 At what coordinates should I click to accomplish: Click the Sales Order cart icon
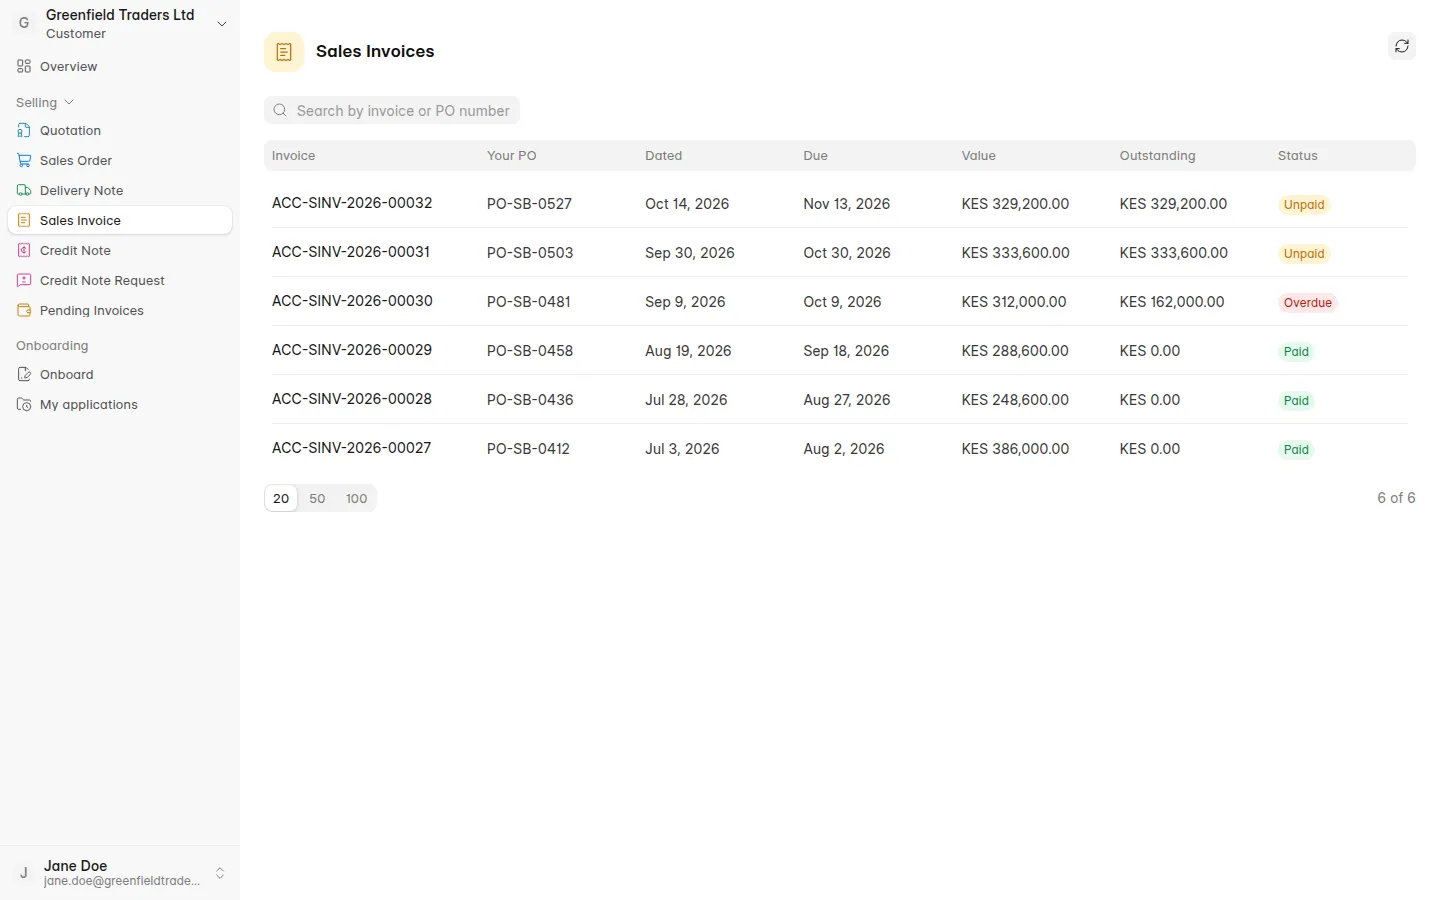24,161
